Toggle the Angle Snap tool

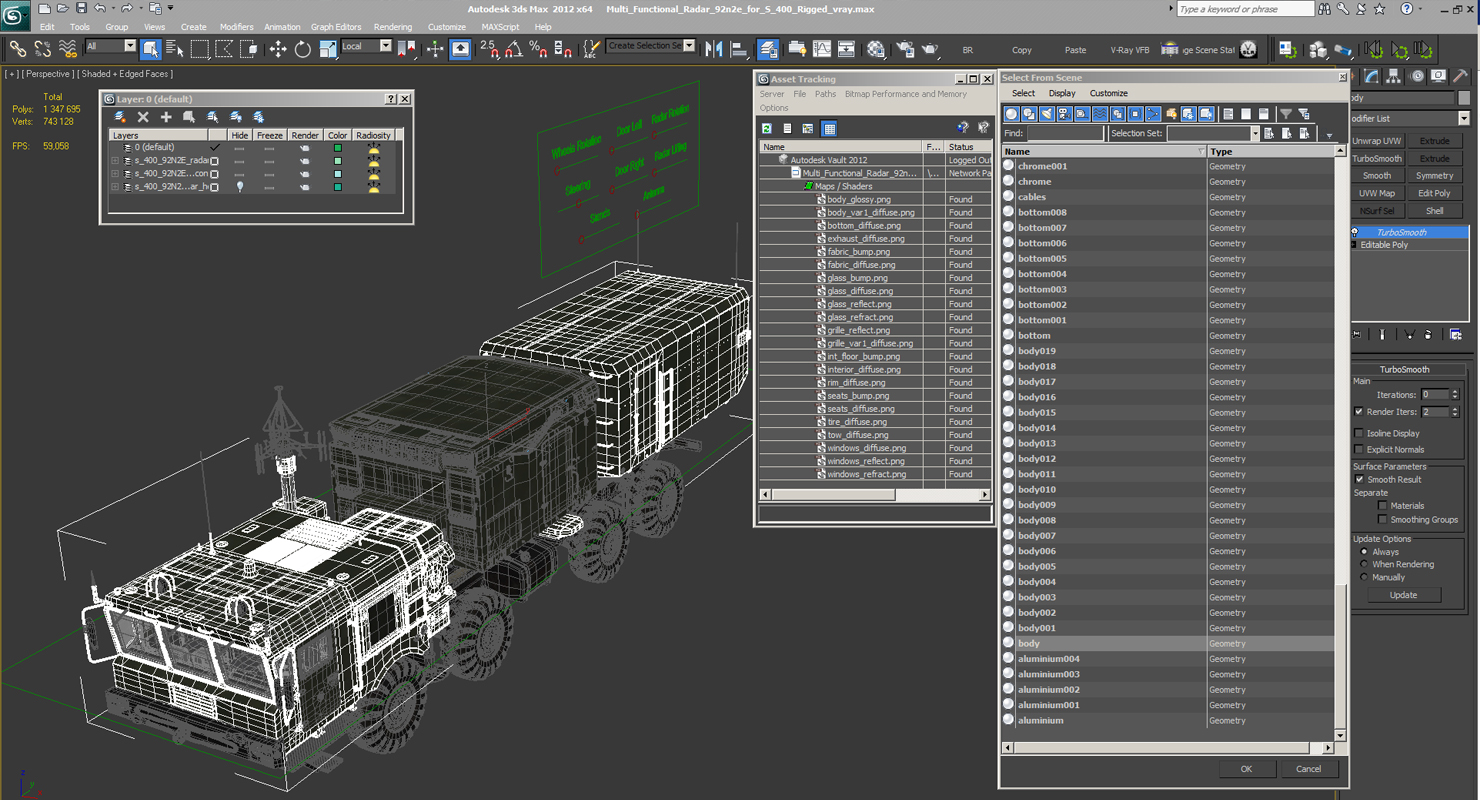pos(514,49)
